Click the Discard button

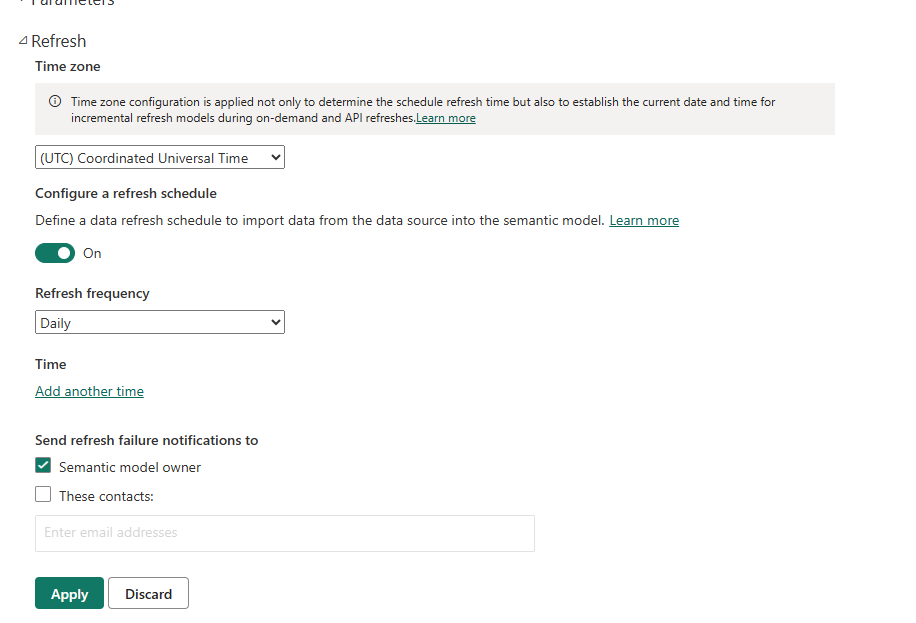click(148, 593)
